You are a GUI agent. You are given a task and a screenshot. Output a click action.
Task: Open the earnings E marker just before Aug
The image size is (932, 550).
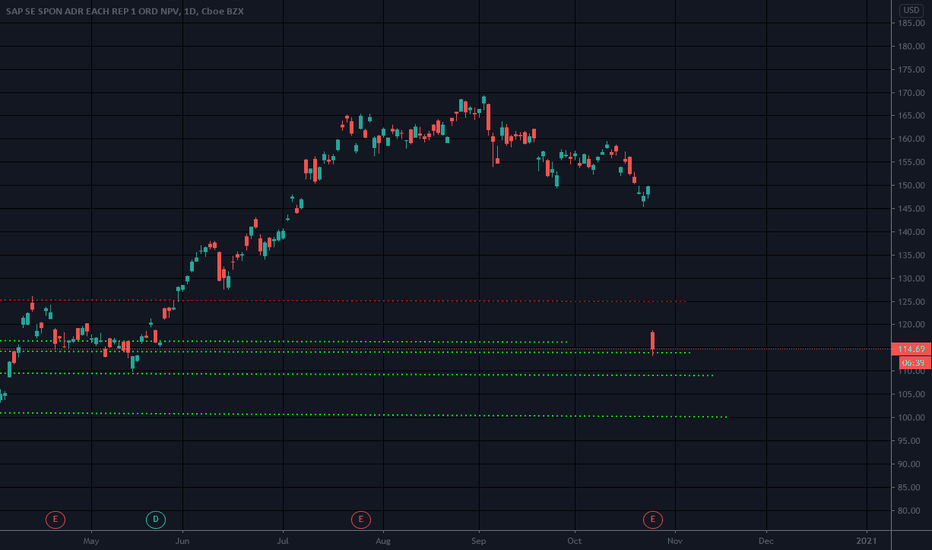coord(361,519)
